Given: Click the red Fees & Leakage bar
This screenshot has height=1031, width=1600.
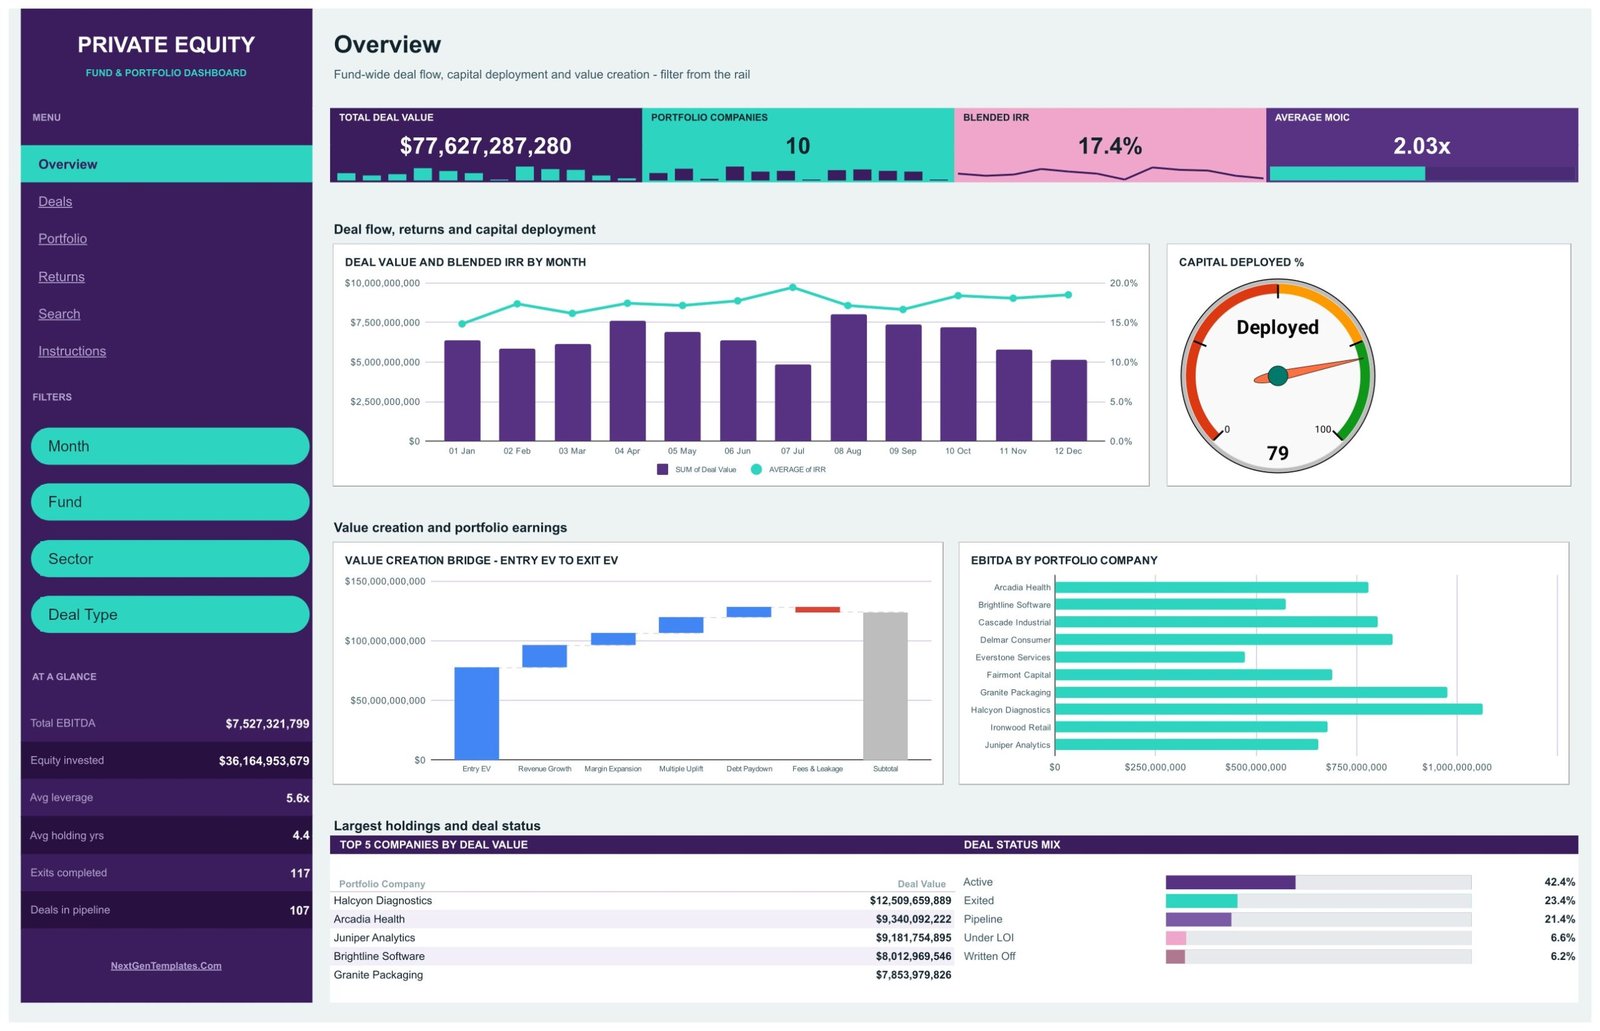Looking at the screenshot, I should [818, 609].
